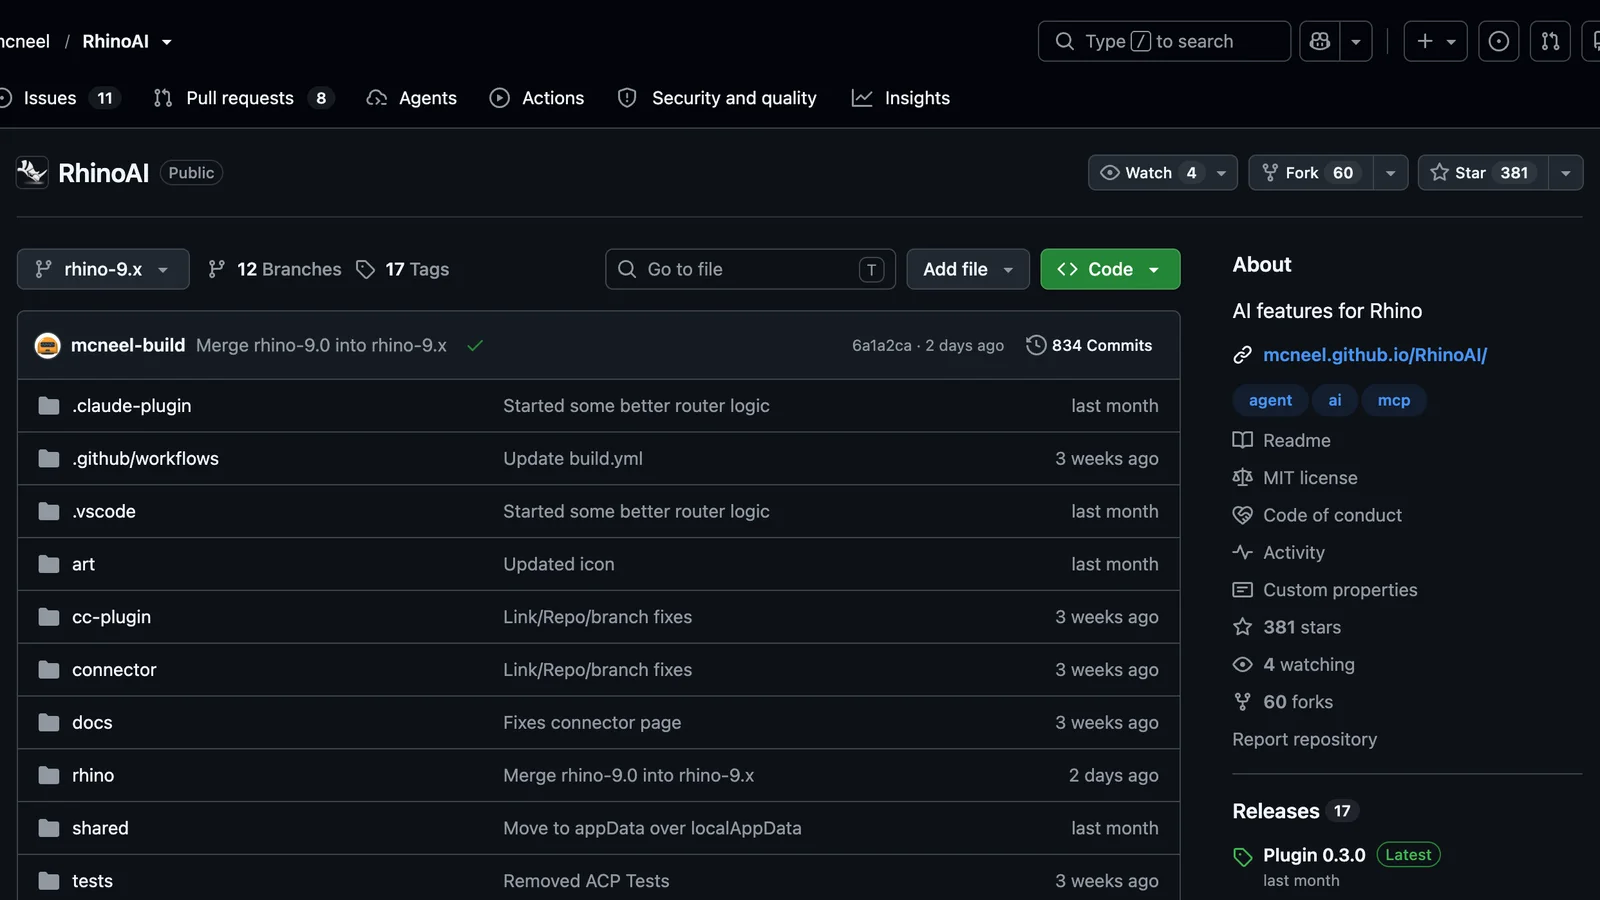Switch to the Insights tab
The image size is (1600, 900).
(x=901, y=98)
